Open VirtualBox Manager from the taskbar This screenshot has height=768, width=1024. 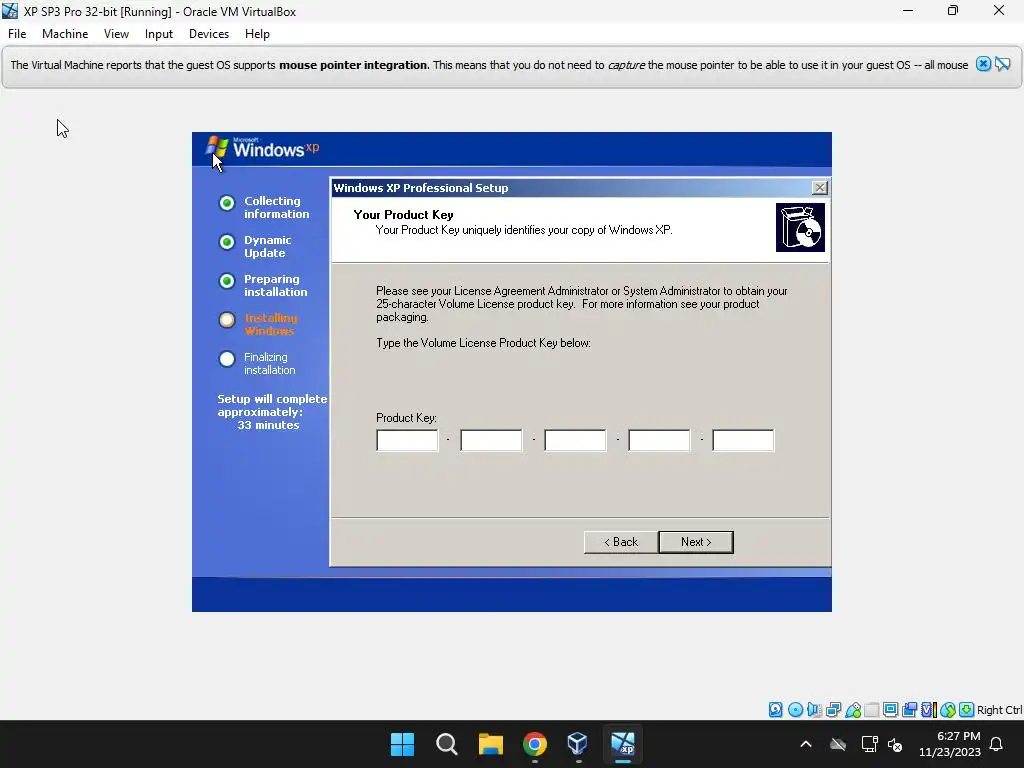coord(578,744)
